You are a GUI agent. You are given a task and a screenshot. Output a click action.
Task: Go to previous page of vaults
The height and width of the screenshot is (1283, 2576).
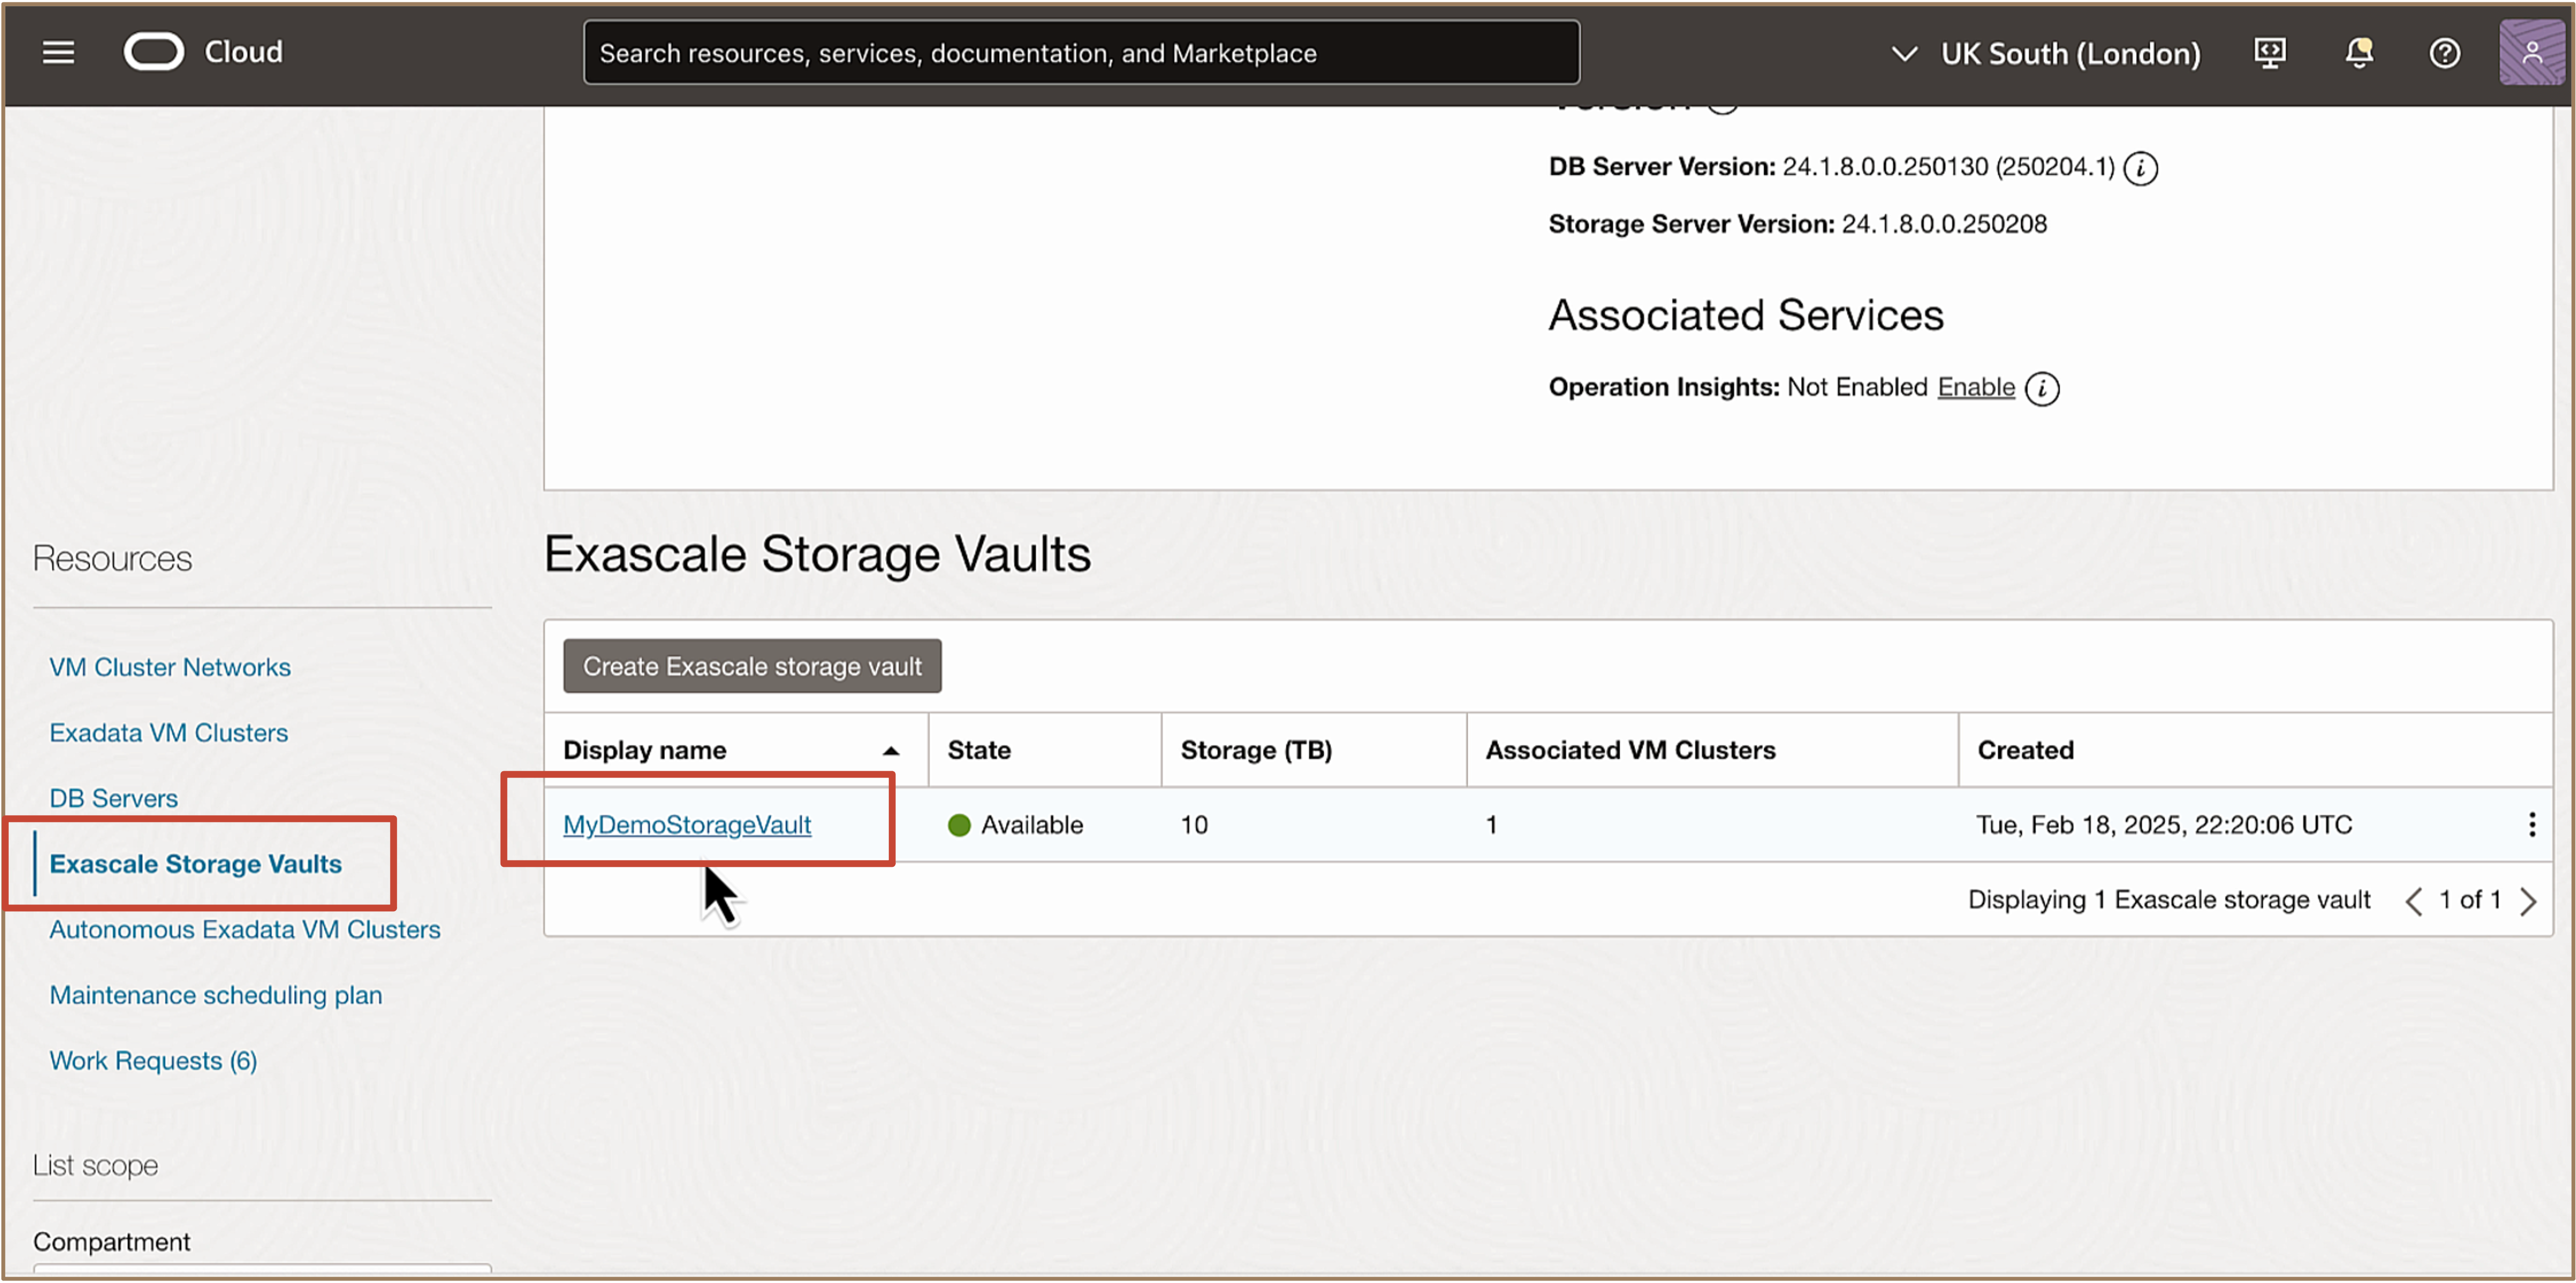click(2413, 902)
